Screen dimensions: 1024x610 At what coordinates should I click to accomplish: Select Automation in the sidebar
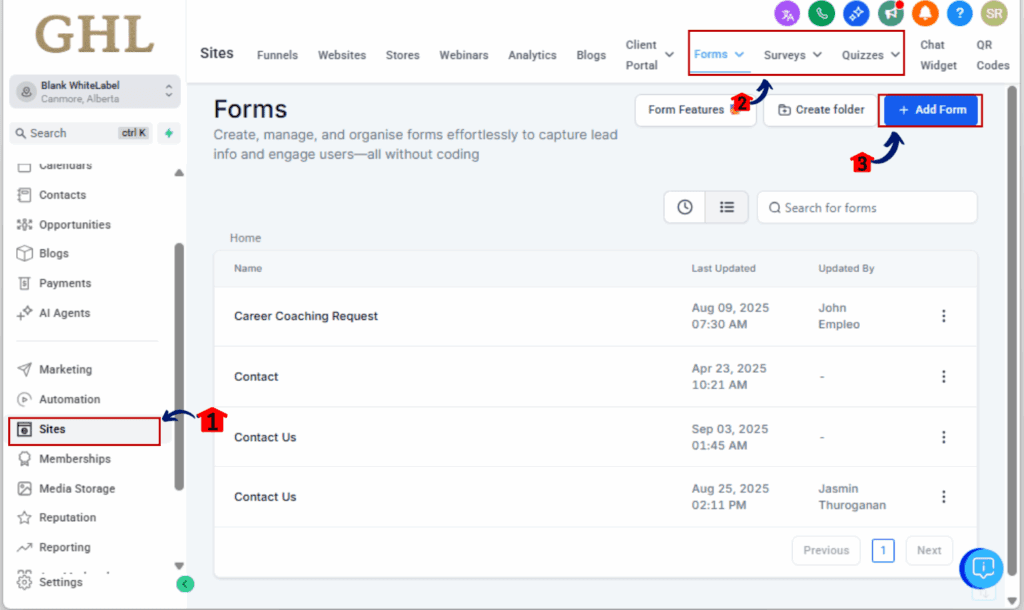point(69,399)
